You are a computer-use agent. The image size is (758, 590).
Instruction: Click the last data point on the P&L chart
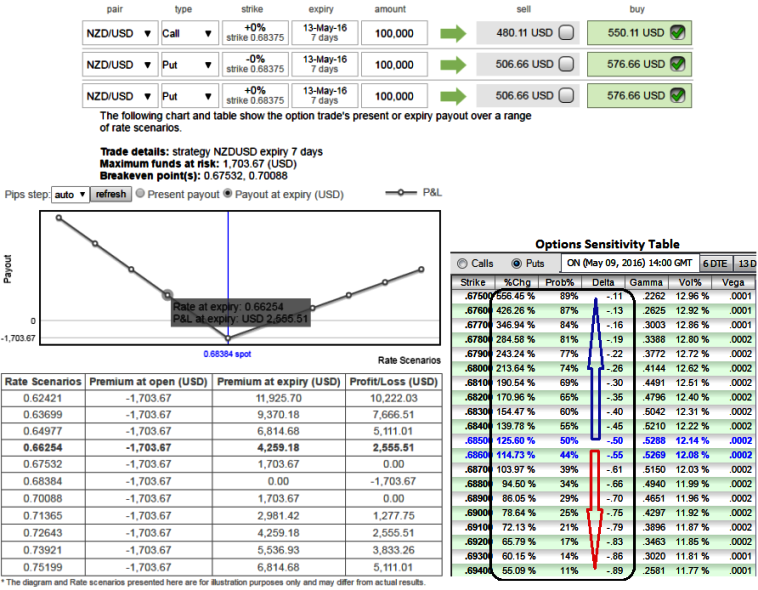click(x=422, y=269)
